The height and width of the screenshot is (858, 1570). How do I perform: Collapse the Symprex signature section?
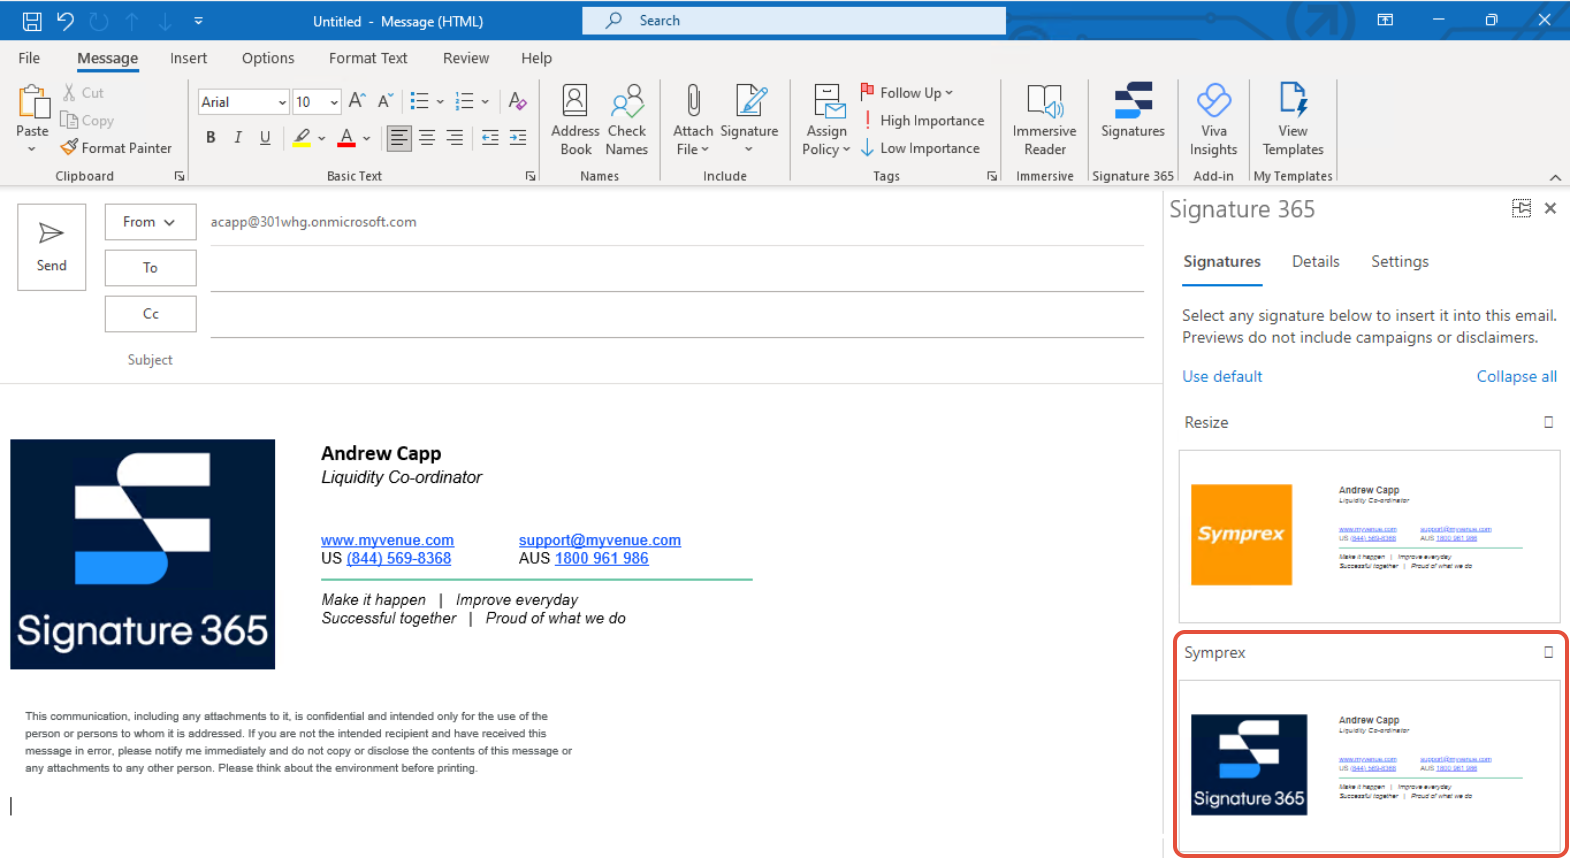(1548, 652)
